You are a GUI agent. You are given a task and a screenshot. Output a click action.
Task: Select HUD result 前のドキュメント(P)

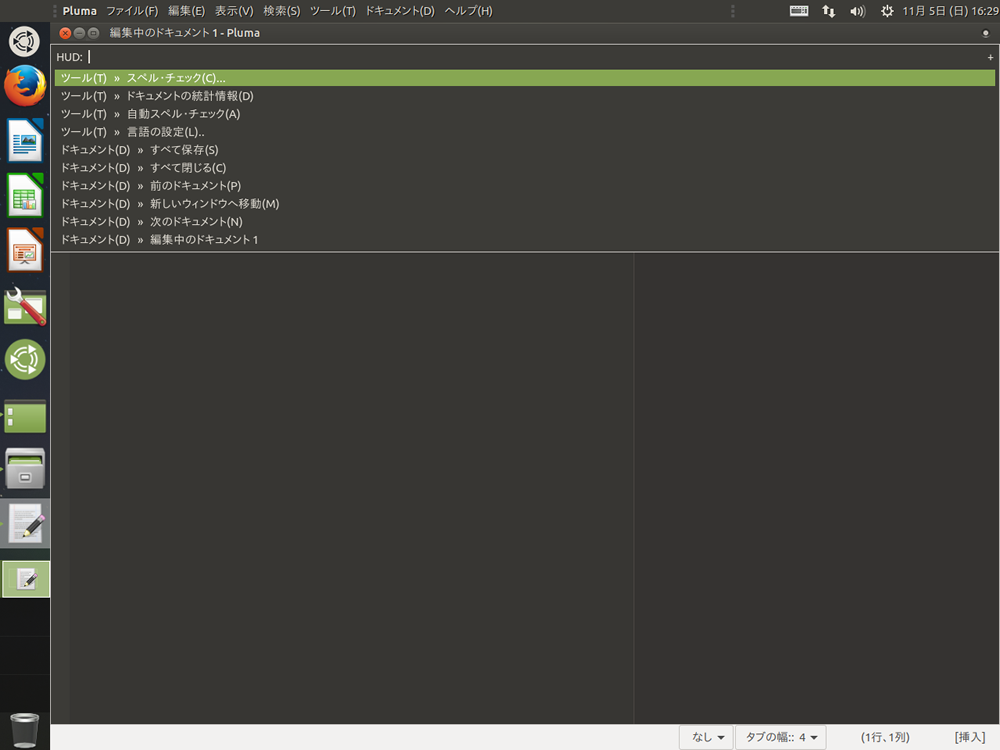pyautogui.click(x=524, y=186)
